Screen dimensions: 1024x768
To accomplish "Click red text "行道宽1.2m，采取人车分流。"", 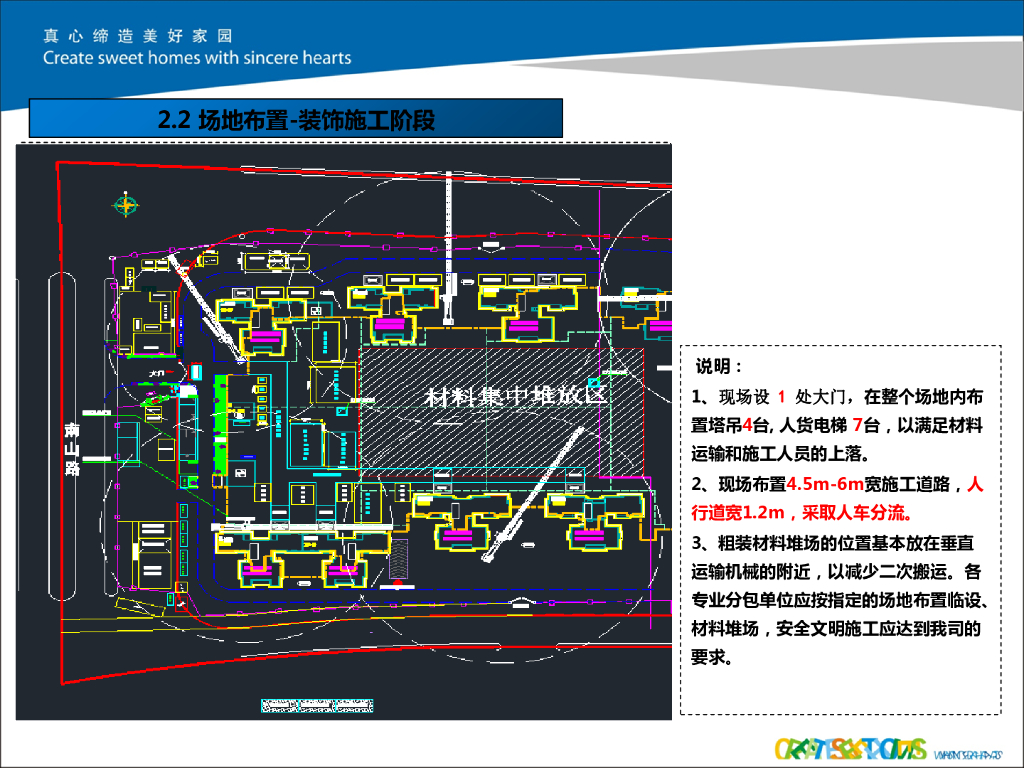I will (x=803, y=513).
